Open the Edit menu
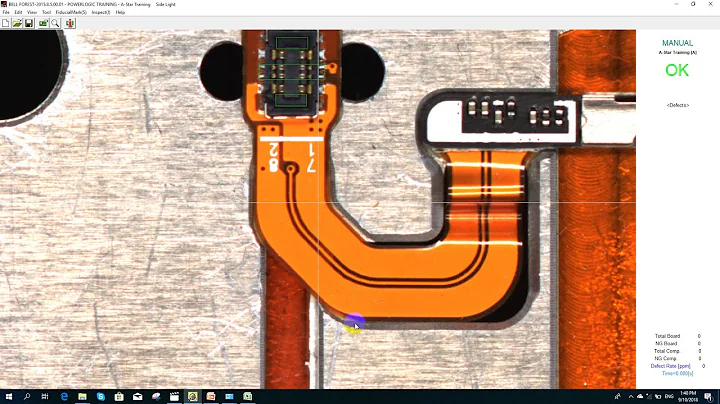Screen dimensions: 720x404 click(18, 12)
